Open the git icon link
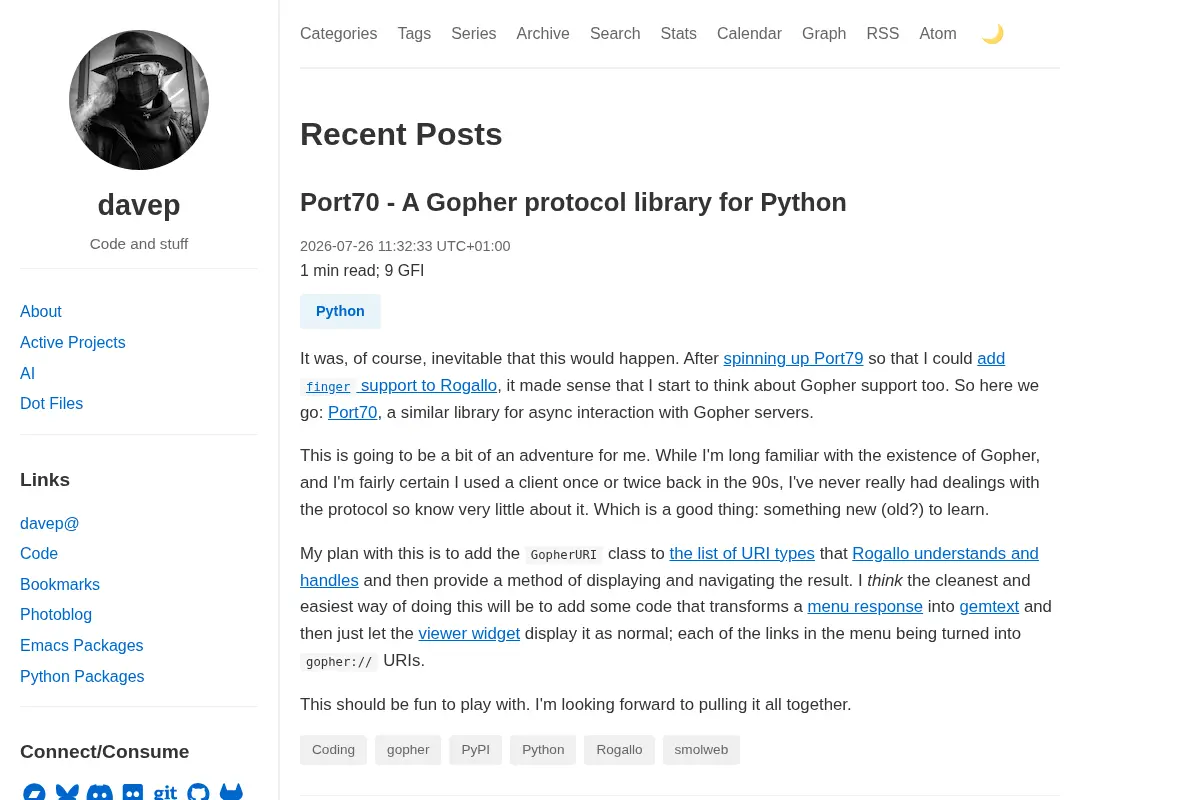 click(x=165, y=793)
